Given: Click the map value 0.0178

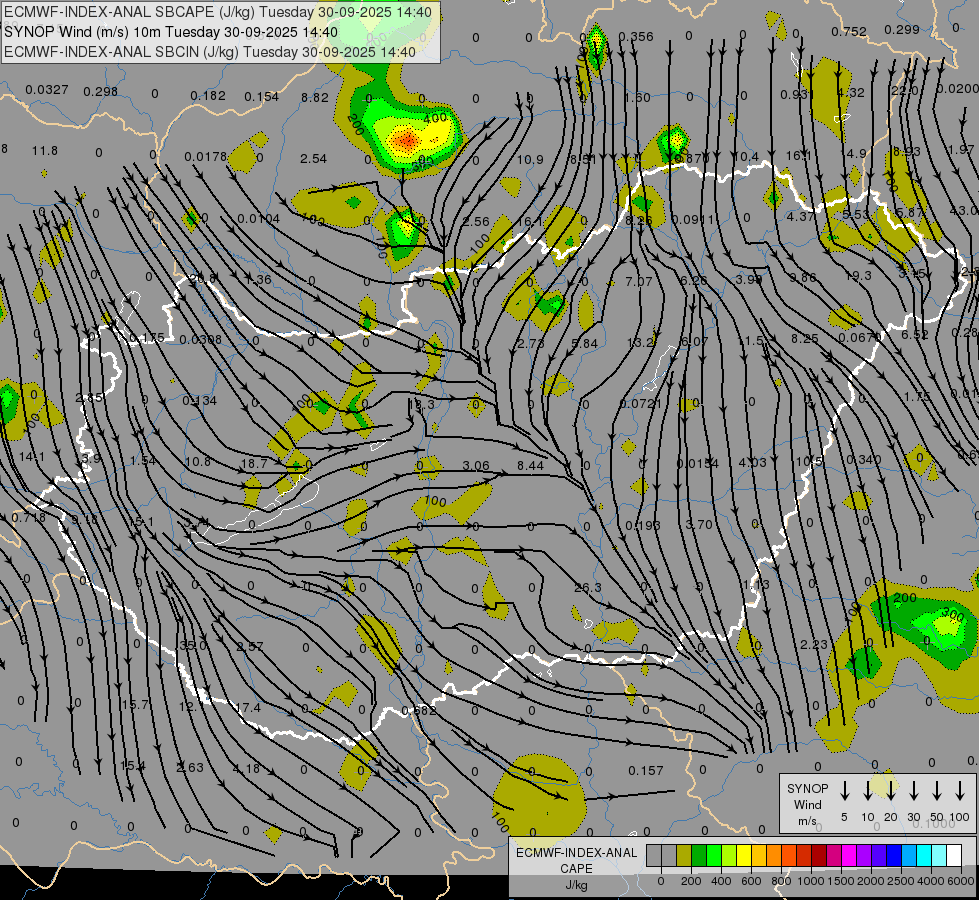Looking at the screenshot, I should (206, 156).
